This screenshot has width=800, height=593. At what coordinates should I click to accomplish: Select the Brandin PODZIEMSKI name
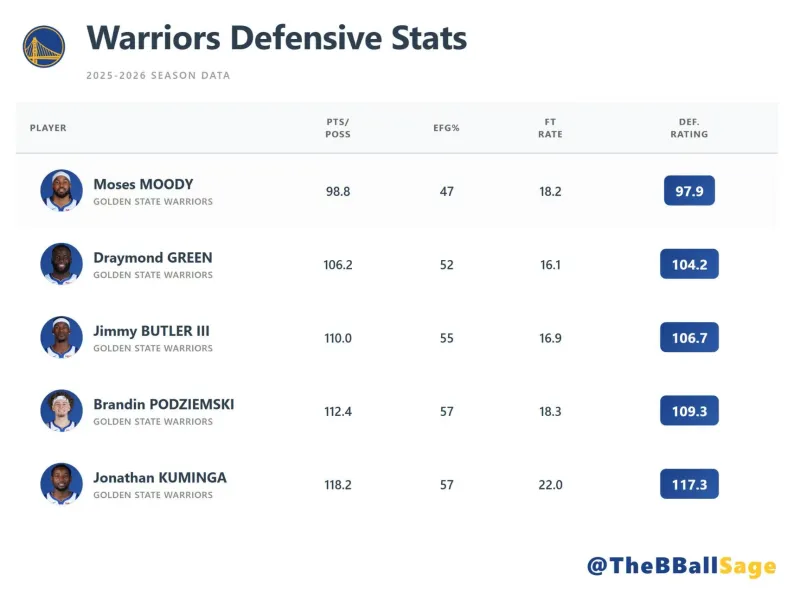tap(163, 405)
